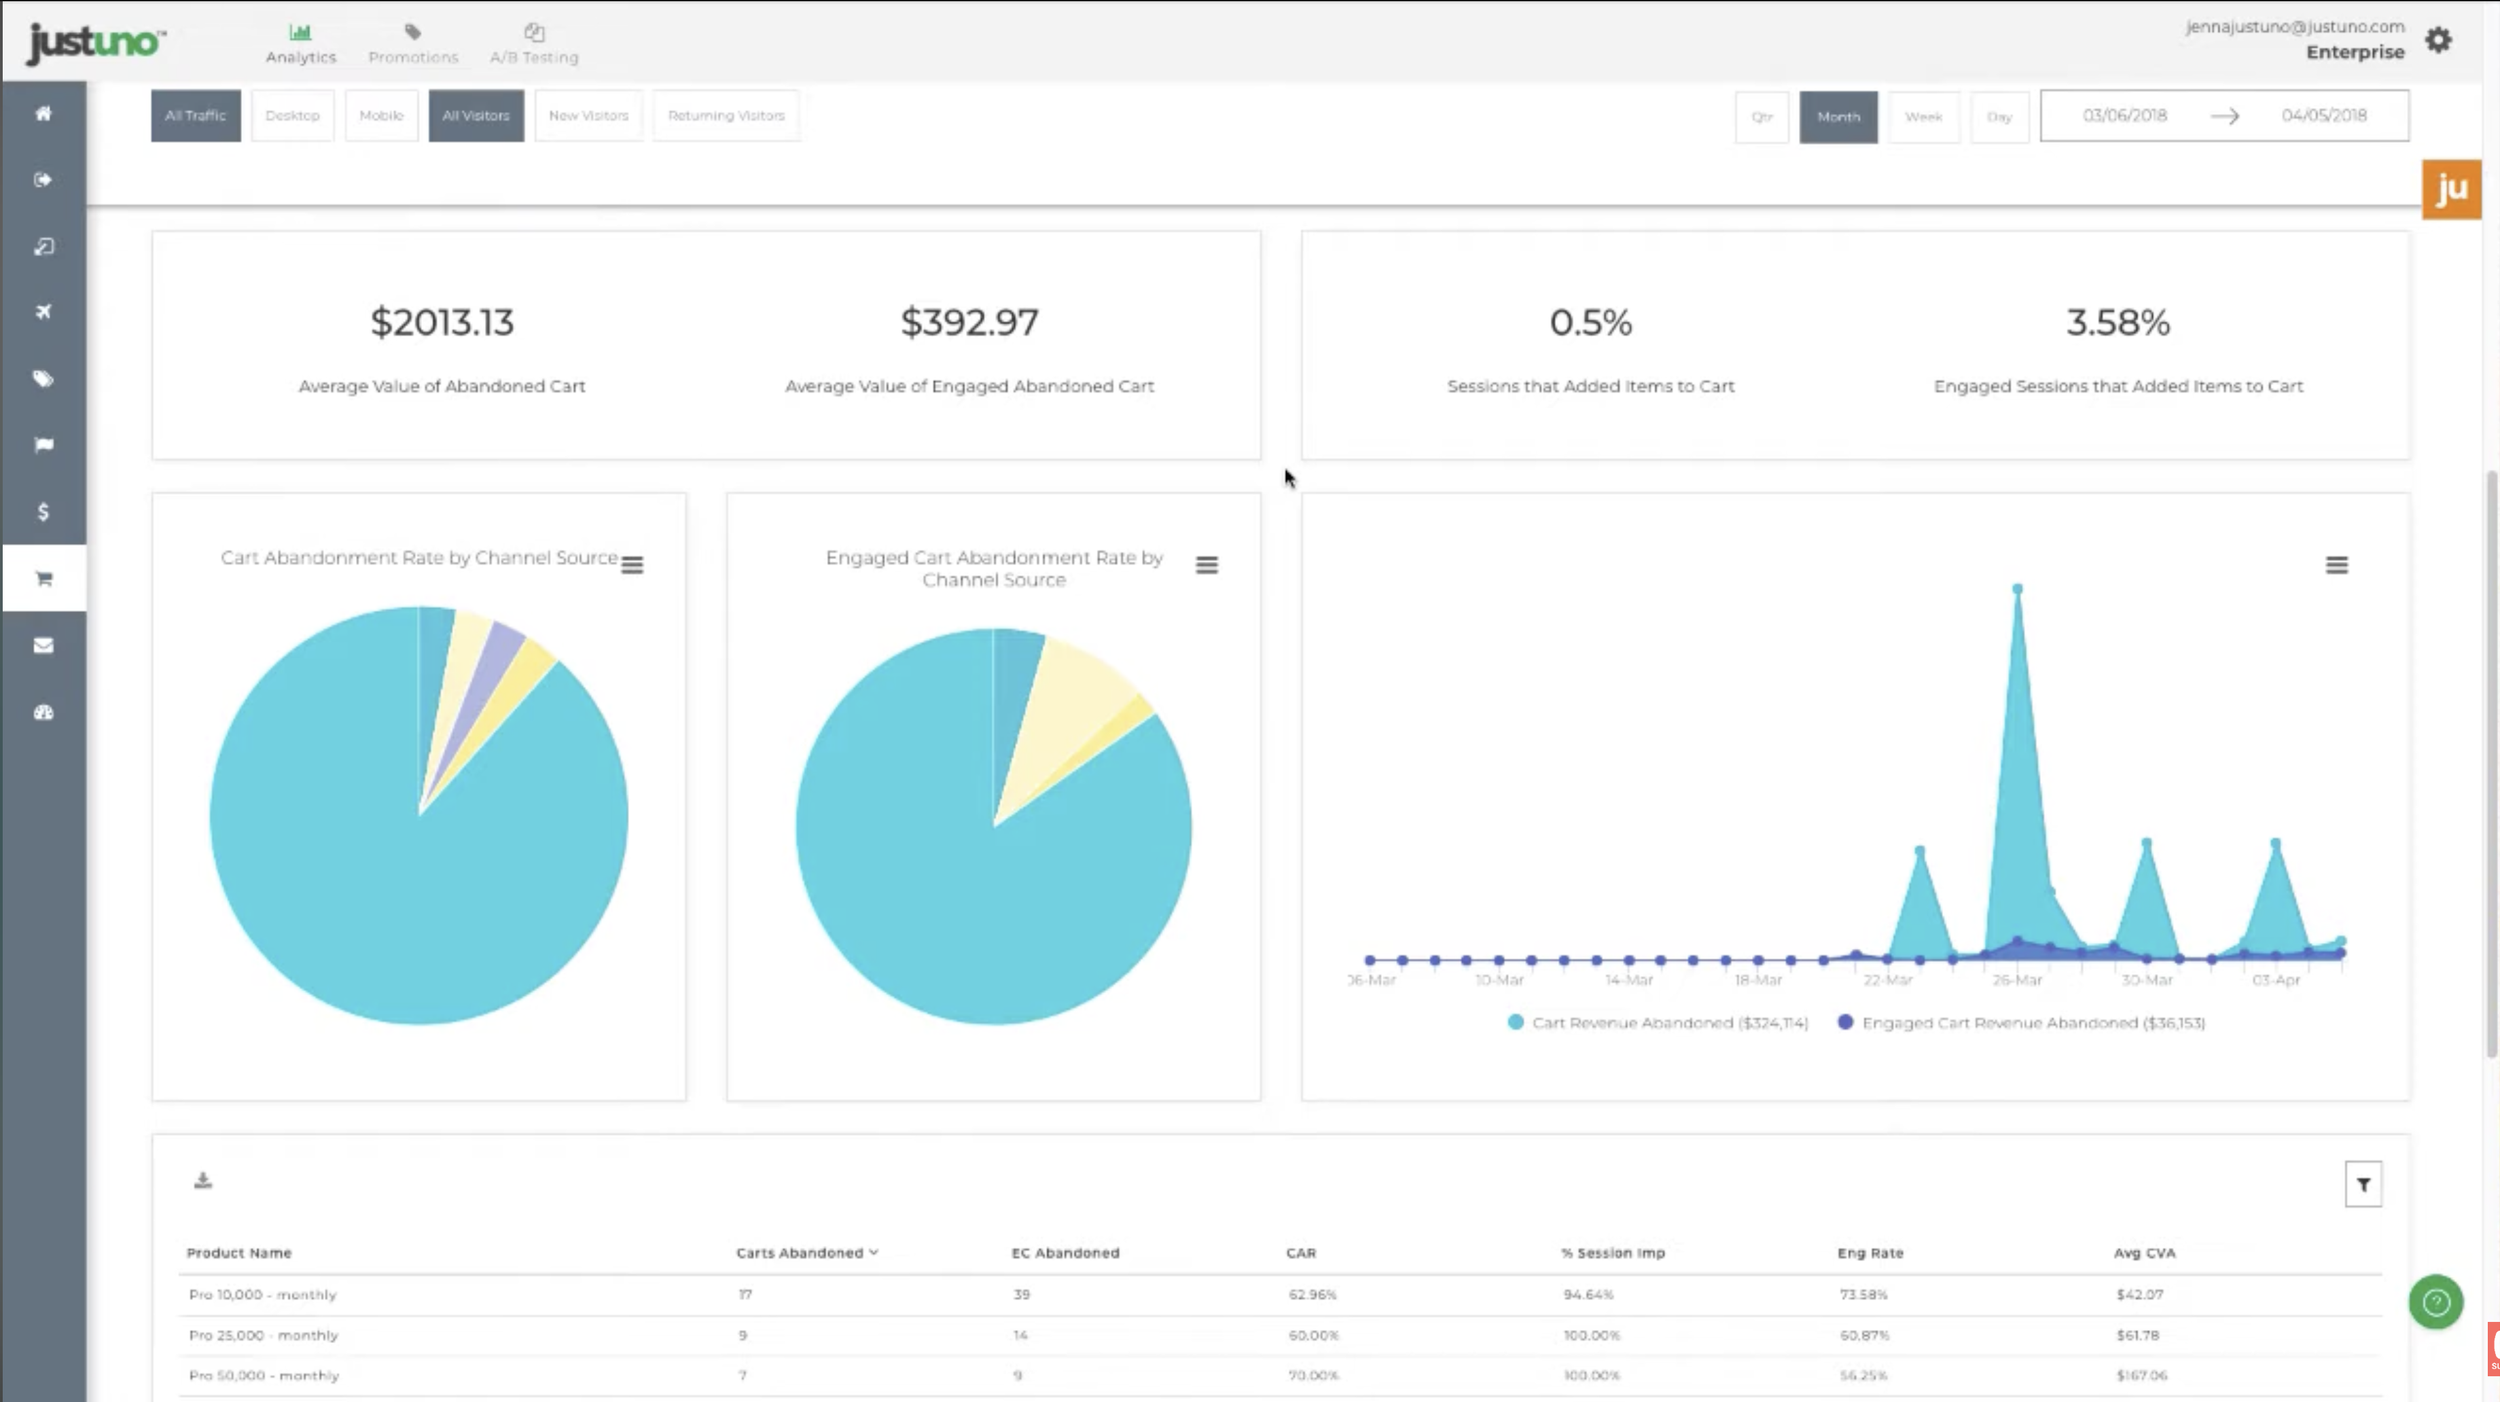Click the tallest peak marker near 26-Mar
Image resolution: width=2500 pixels, height=1402 pixels.
2017,589
